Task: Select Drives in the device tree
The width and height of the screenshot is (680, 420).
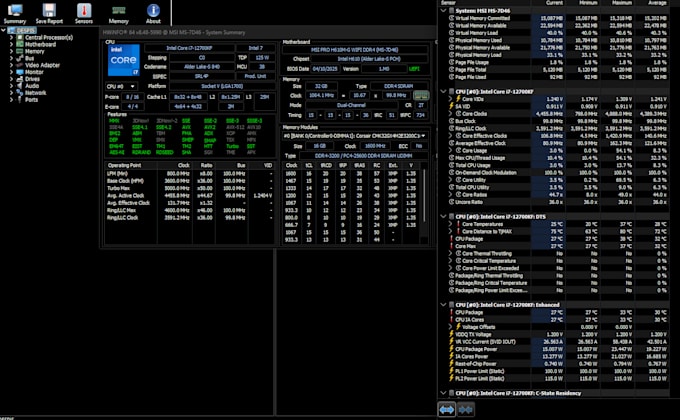Action: [32, 79]
